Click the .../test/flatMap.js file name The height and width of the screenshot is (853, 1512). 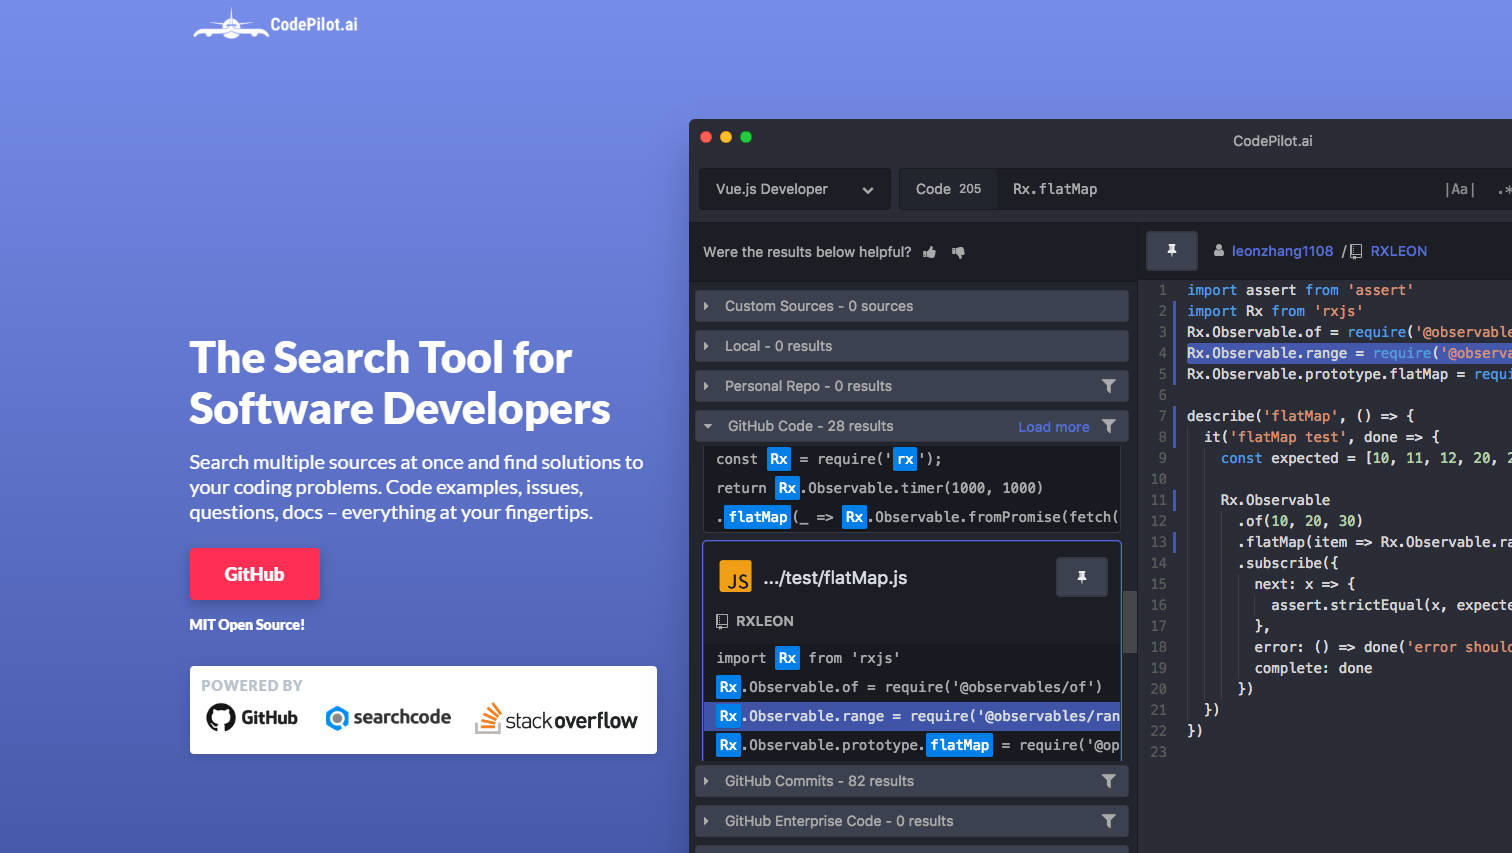835,578
